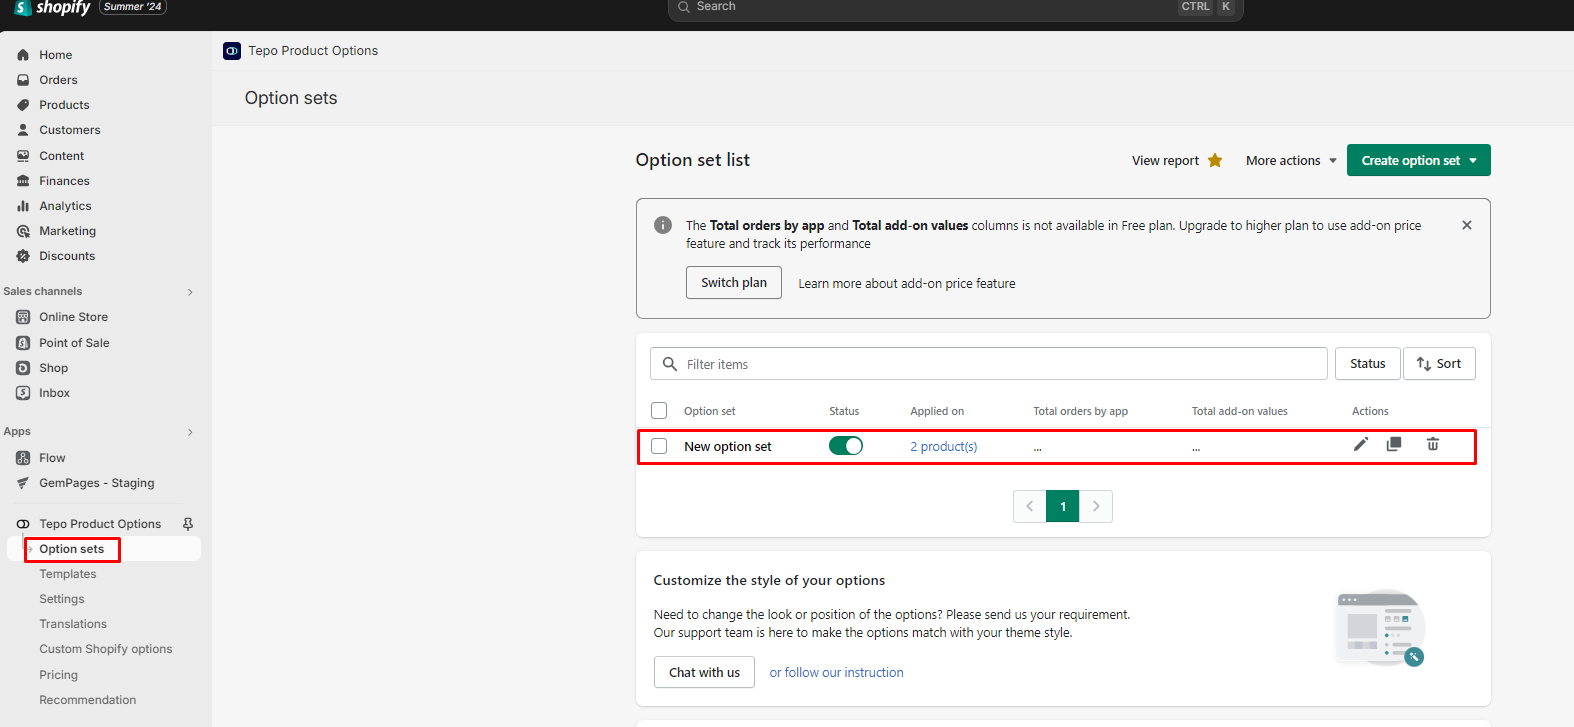
Task: Click the info icon in the plan banner
Action: (x=663, y=226)
